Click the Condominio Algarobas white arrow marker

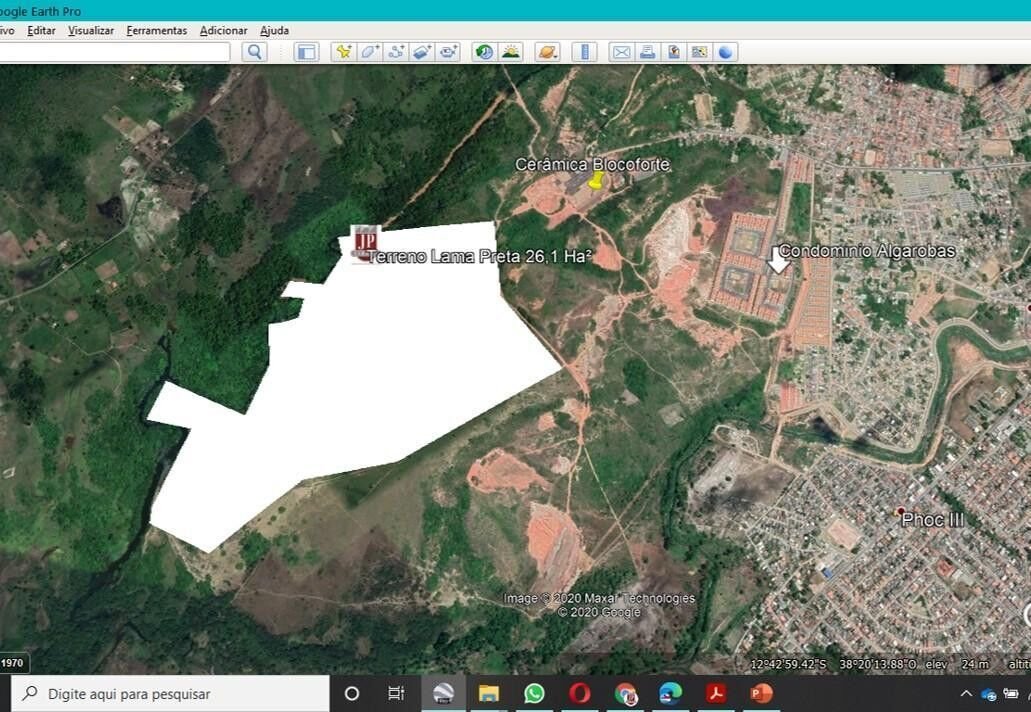pos(779,260)
